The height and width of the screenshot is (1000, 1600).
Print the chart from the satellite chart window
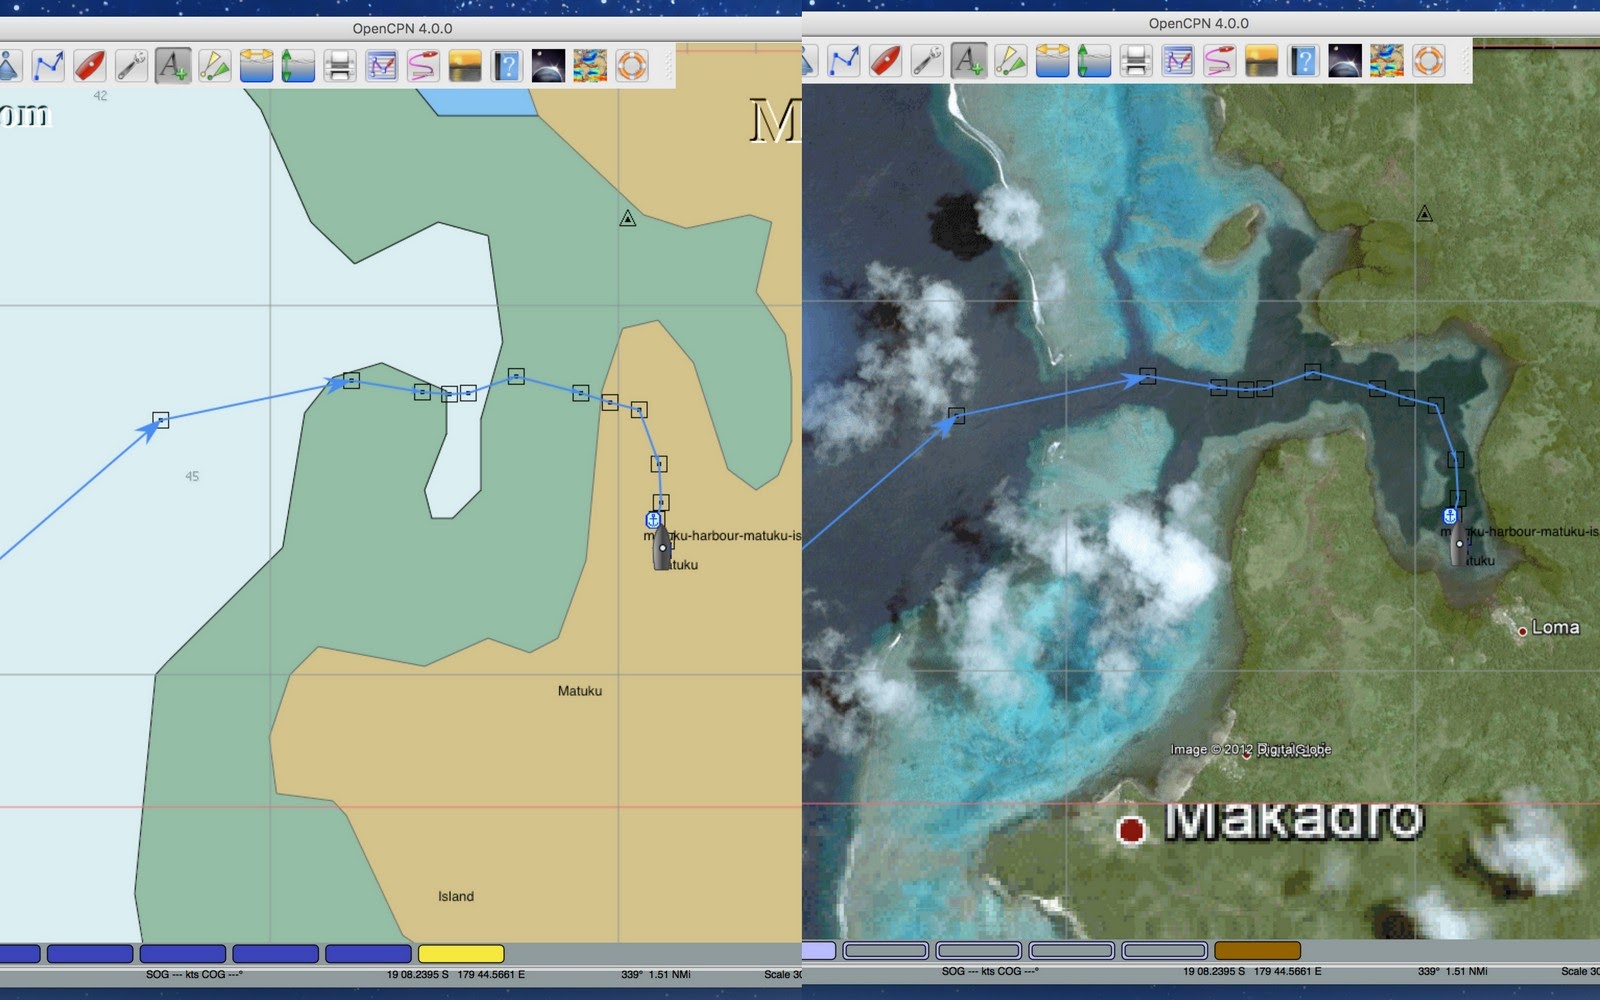click(1136, 61)
